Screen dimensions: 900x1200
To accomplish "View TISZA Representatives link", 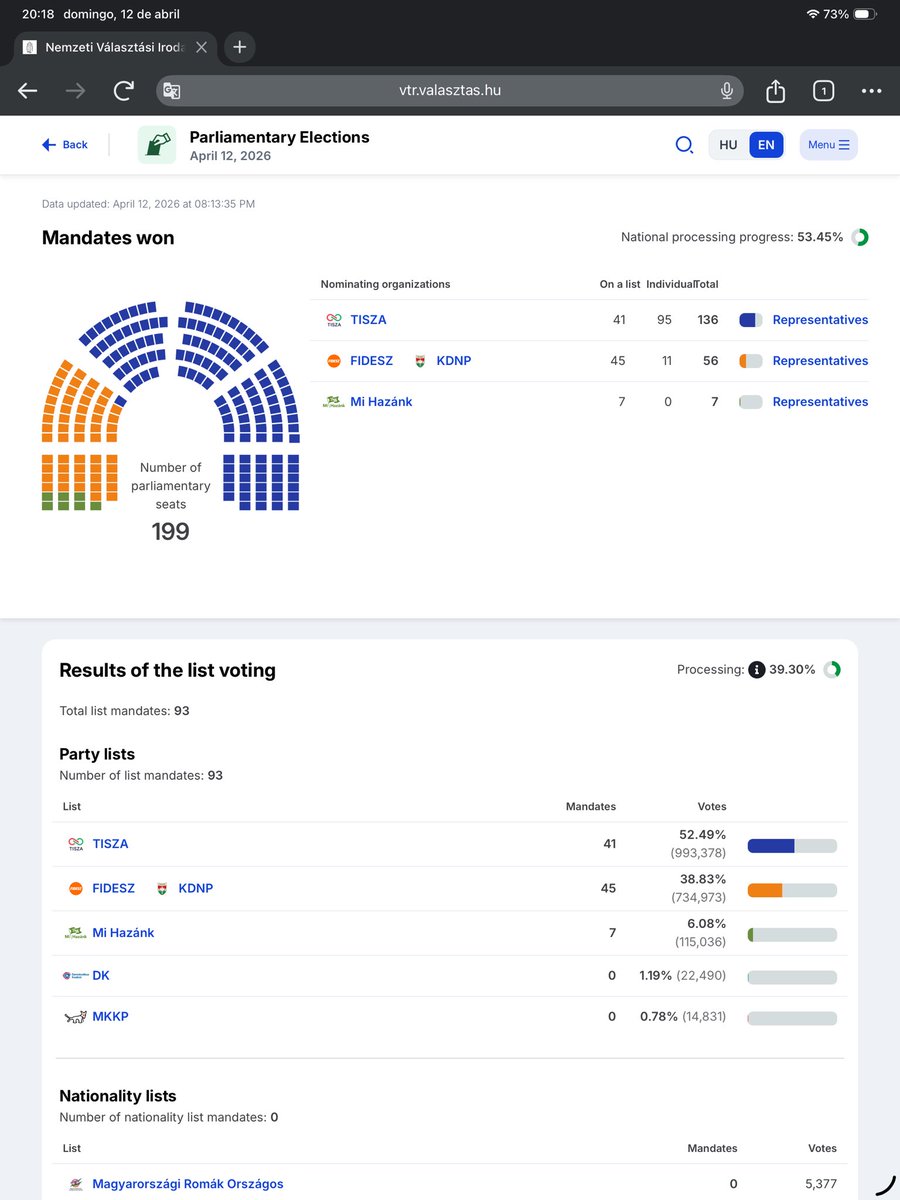I will coord(820,320).
